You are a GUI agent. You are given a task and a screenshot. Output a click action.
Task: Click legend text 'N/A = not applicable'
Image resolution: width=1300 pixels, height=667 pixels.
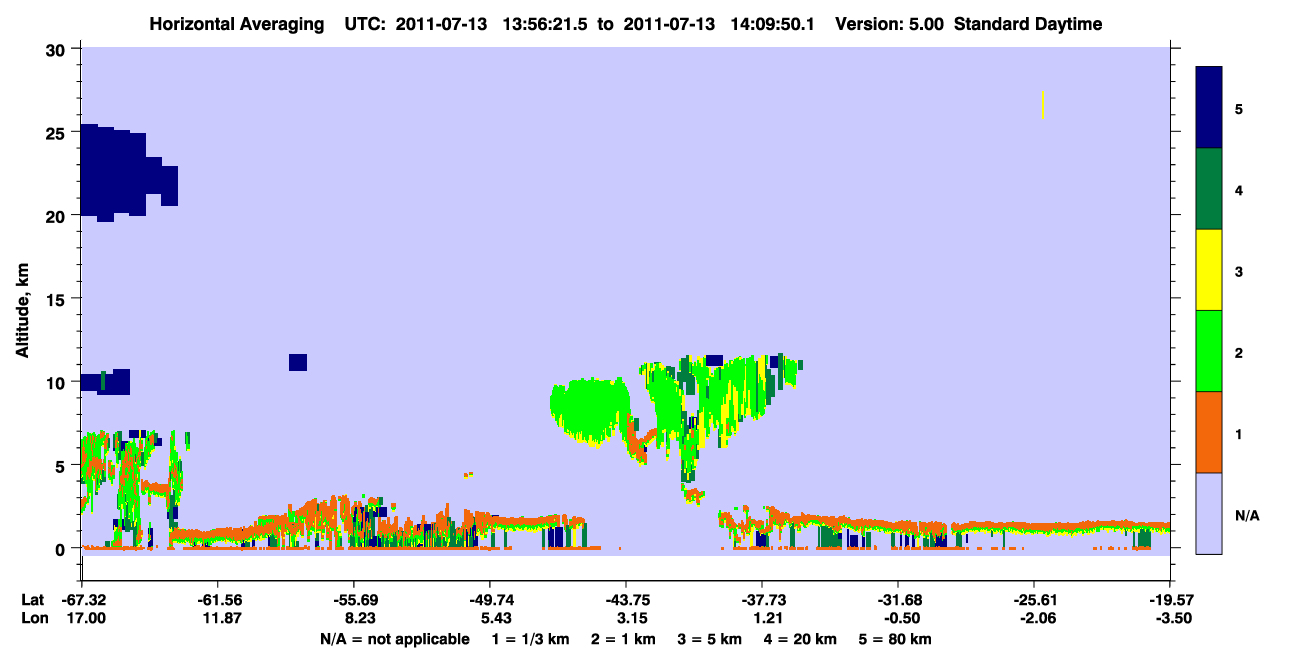tap(395, 639)
